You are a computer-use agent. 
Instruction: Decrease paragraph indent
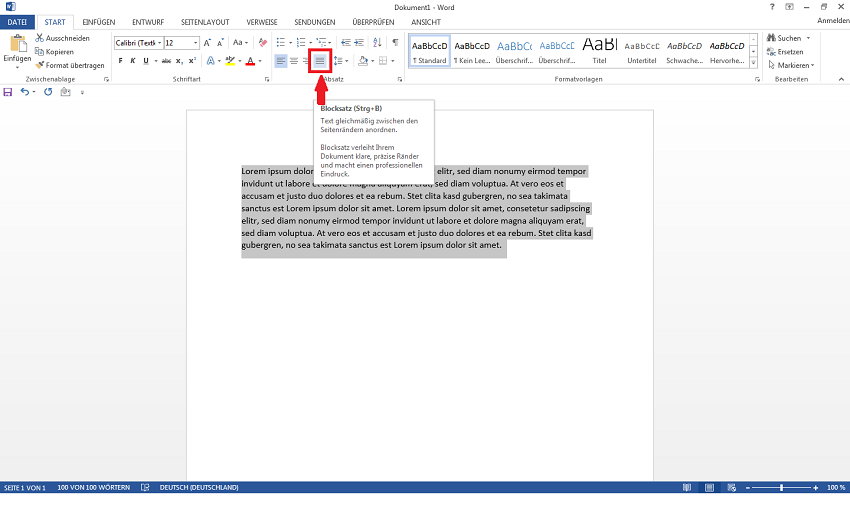coord(345,42)
